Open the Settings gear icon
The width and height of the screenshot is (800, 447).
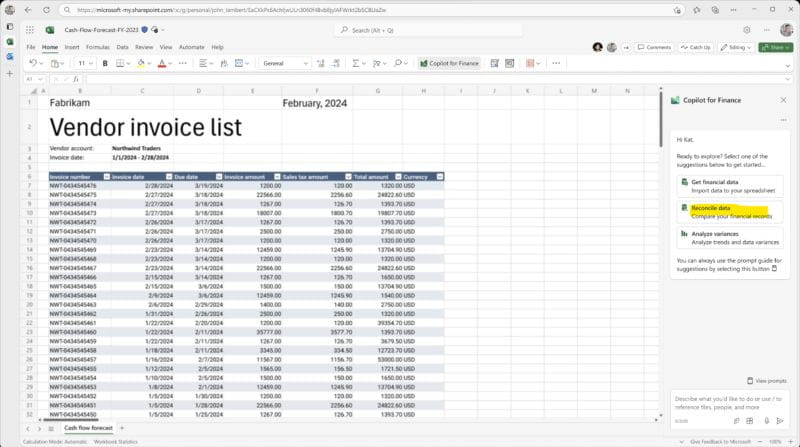click(746, 30)
